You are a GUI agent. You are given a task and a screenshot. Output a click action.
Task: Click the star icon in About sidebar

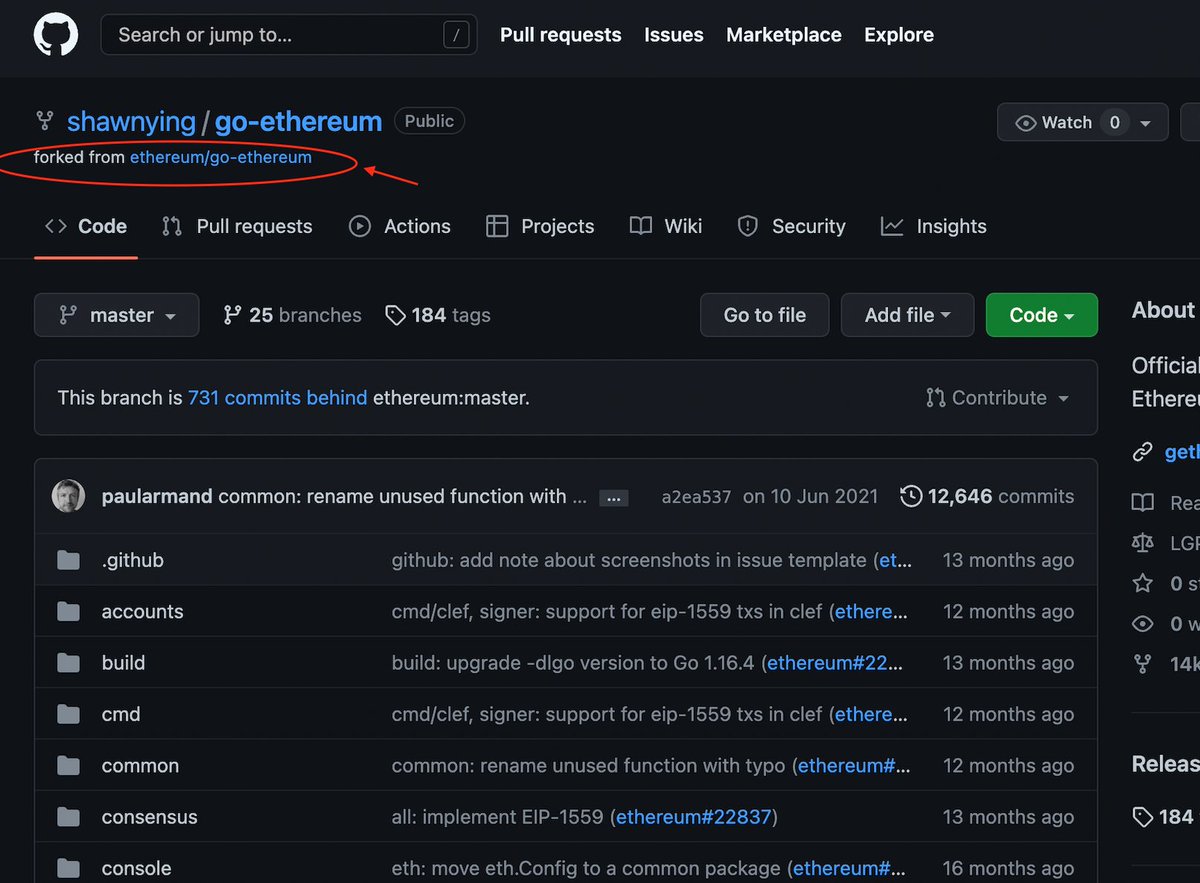pyautogui.click(x=1142, y=583)
